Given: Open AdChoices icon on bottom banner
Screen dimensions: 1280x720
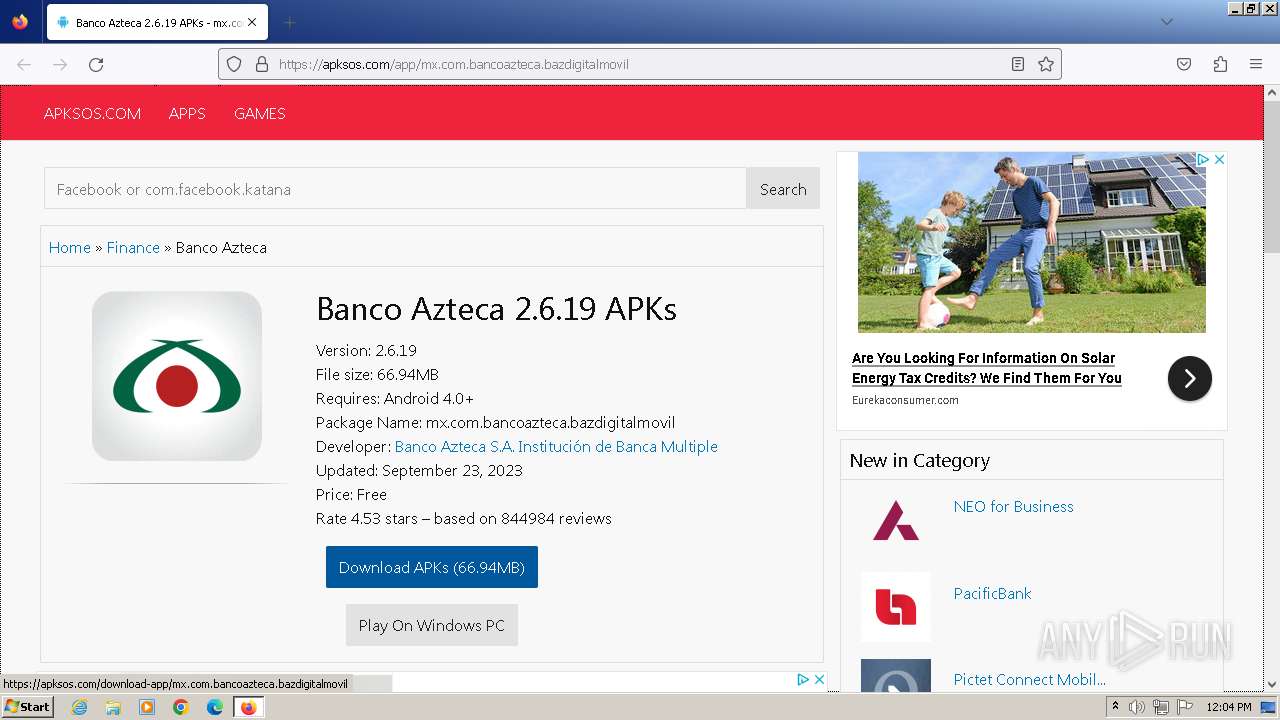Looking at the screenshot, I should (x=803, y=679).
